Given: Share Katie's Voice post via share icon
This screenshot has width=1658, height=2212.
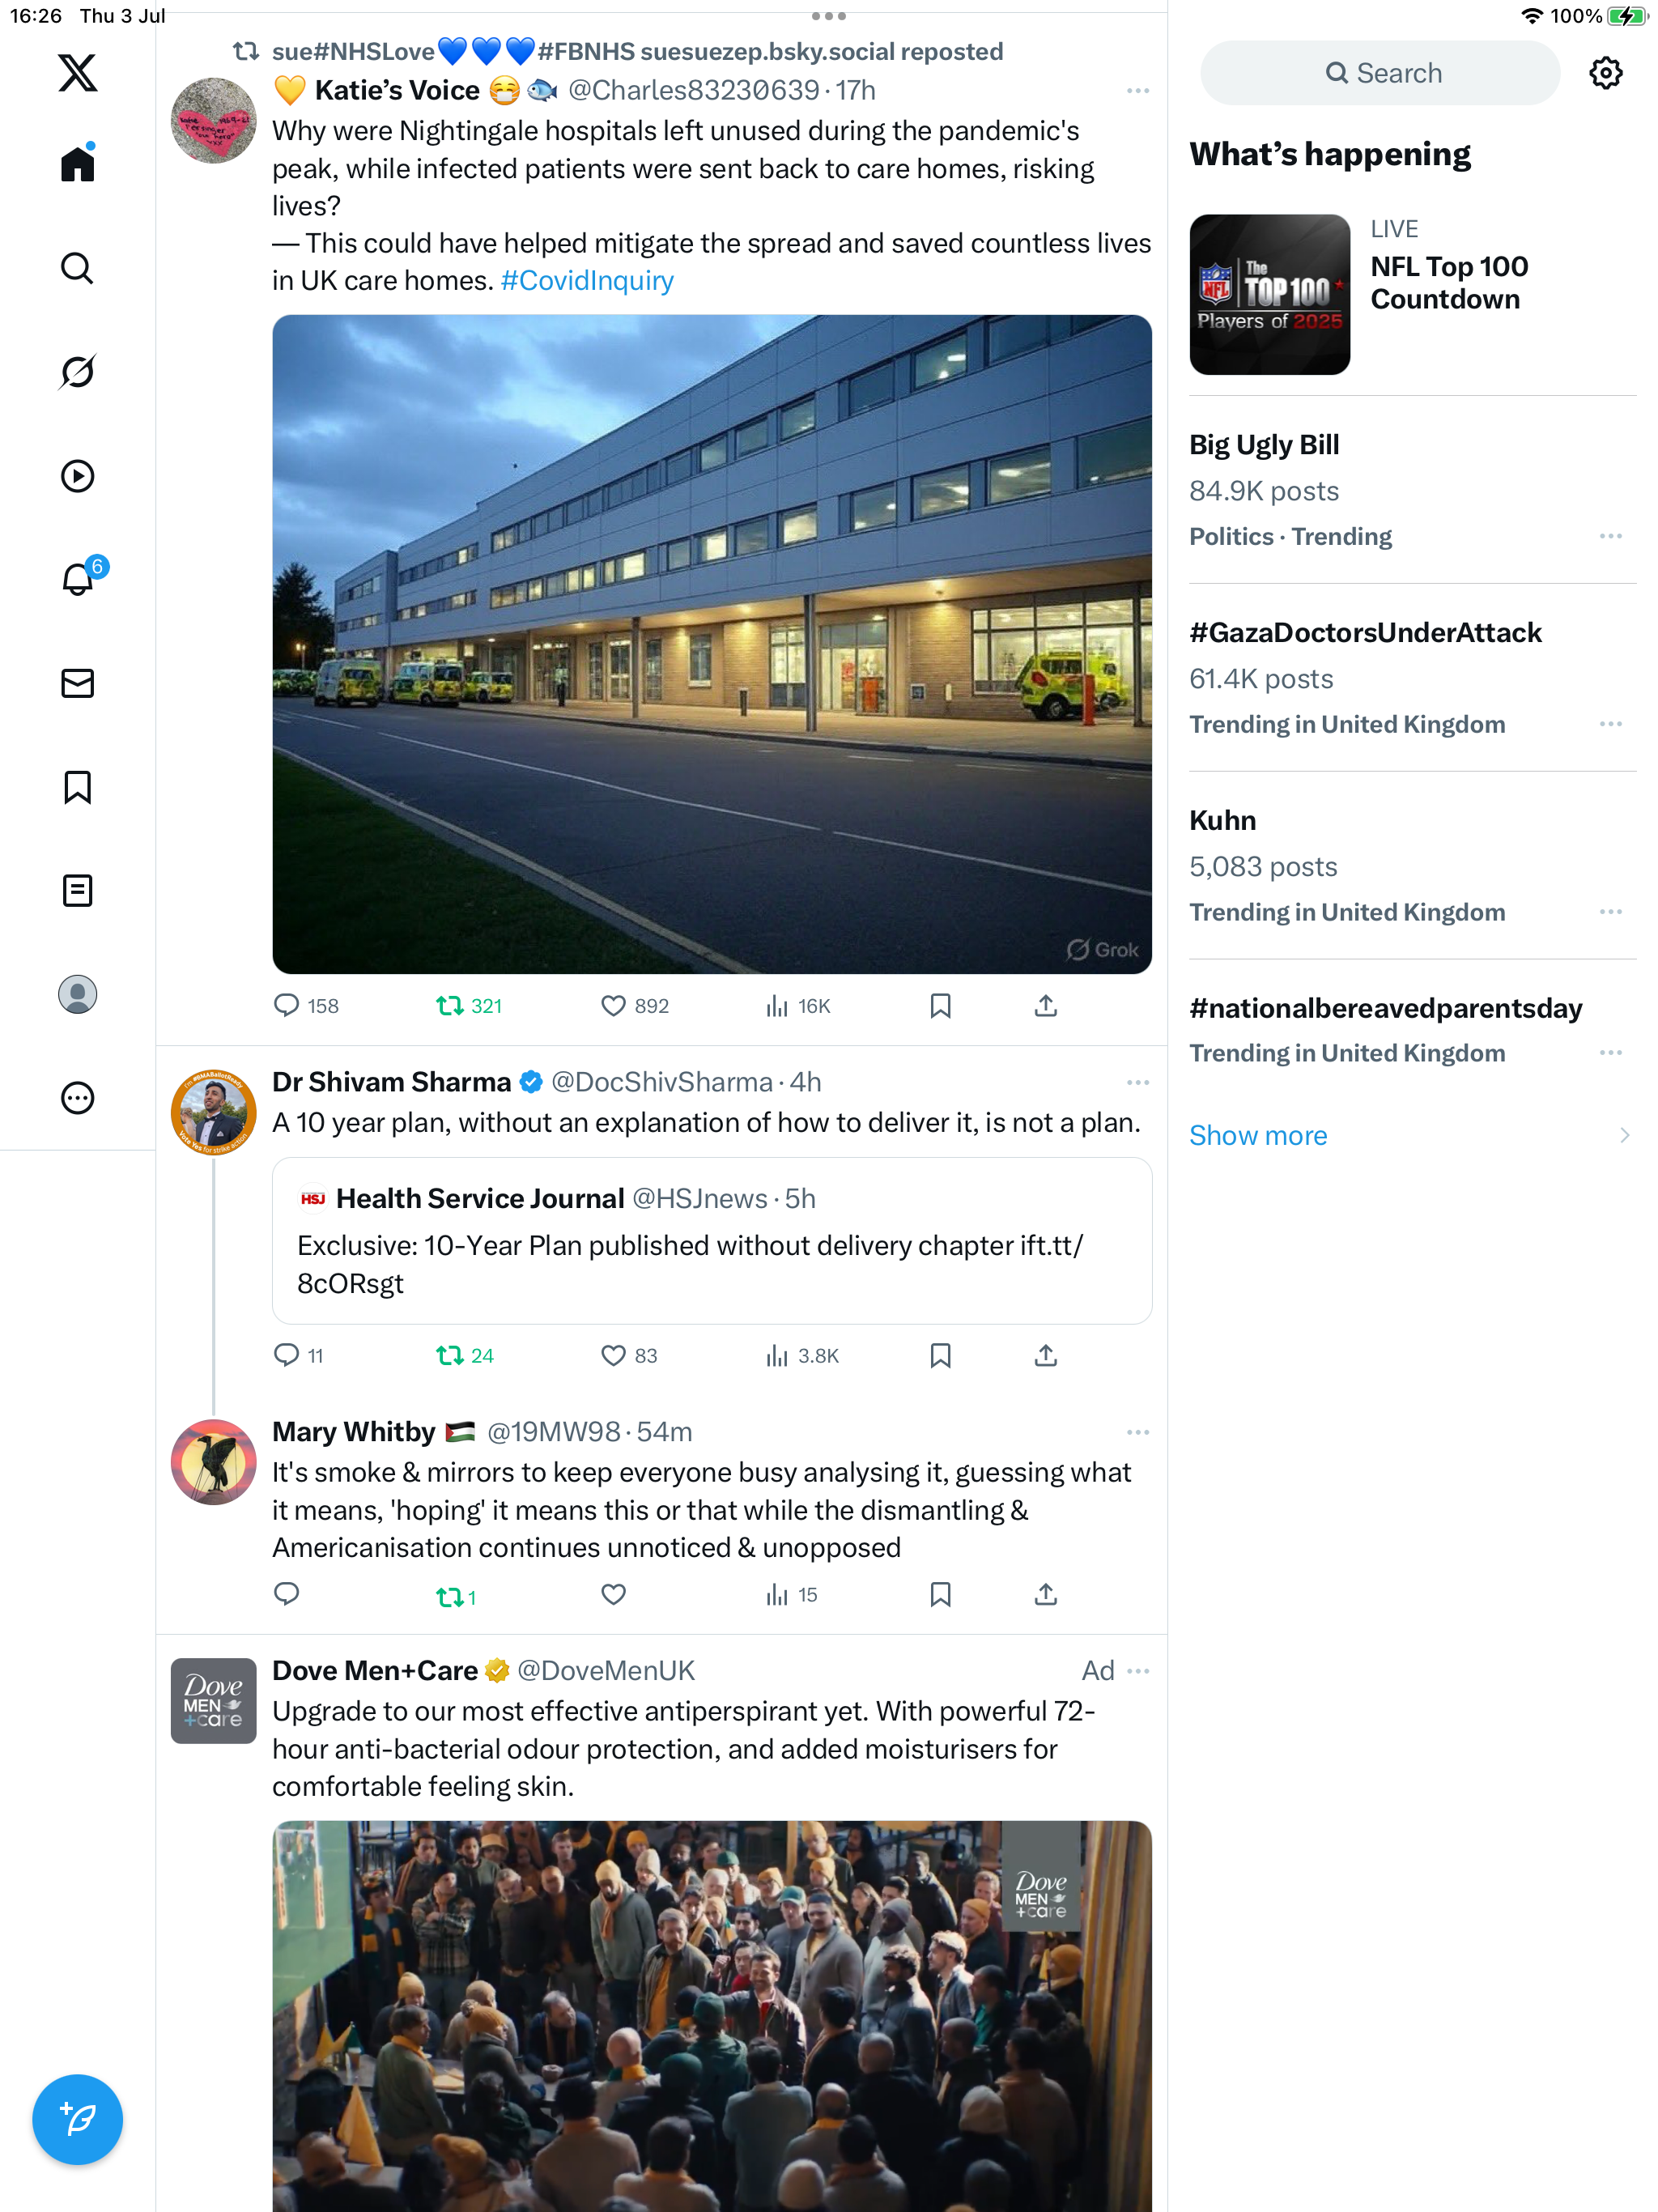Looking at the screenshot, I should coord(1045,1005).
